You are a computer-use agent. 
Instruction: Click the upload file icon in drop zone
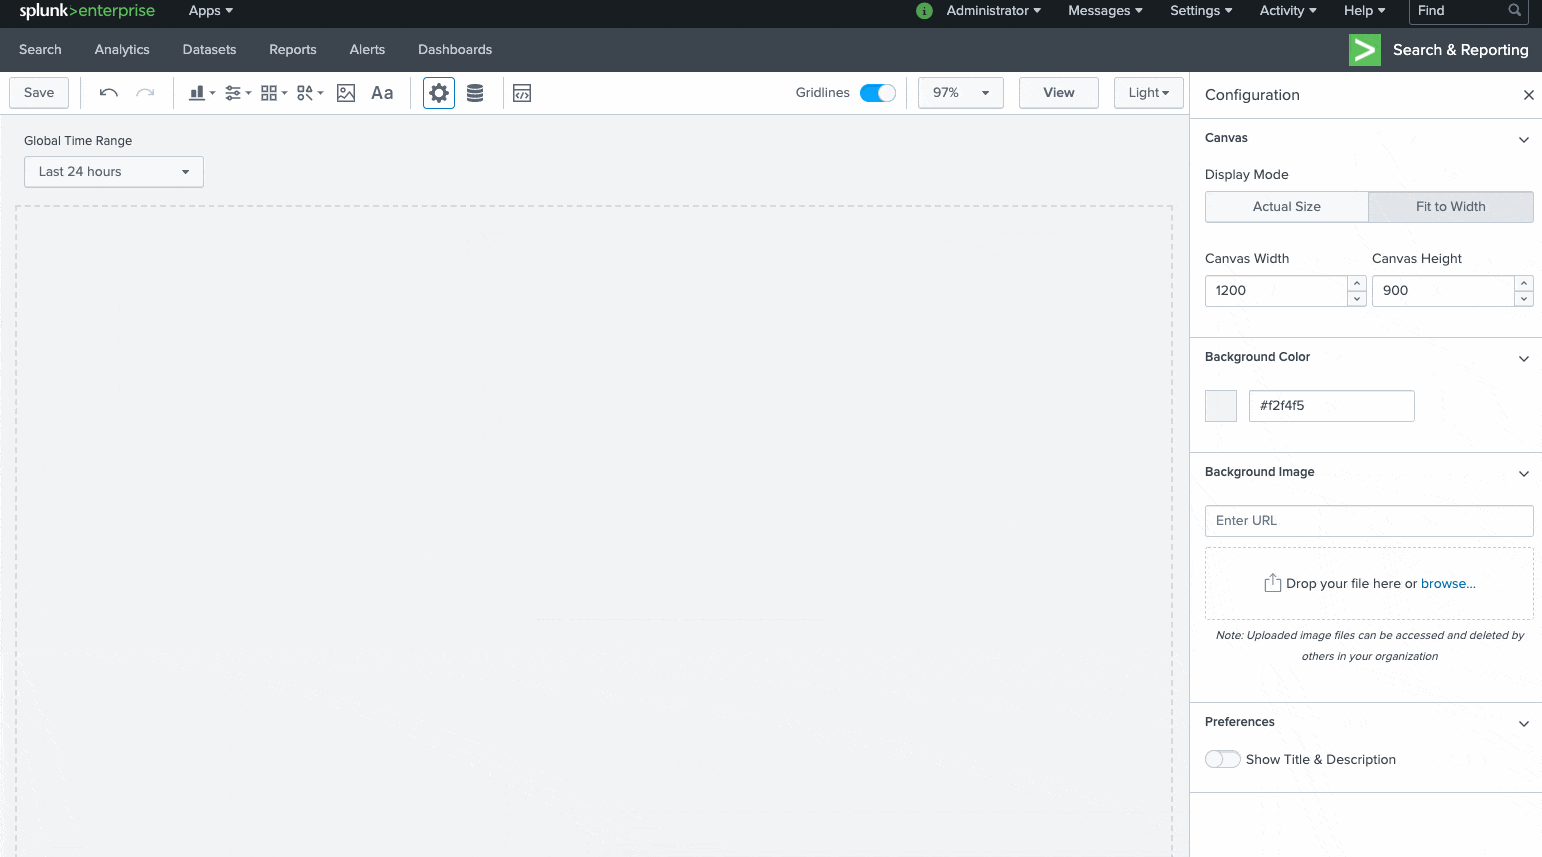click(1273, 583)
